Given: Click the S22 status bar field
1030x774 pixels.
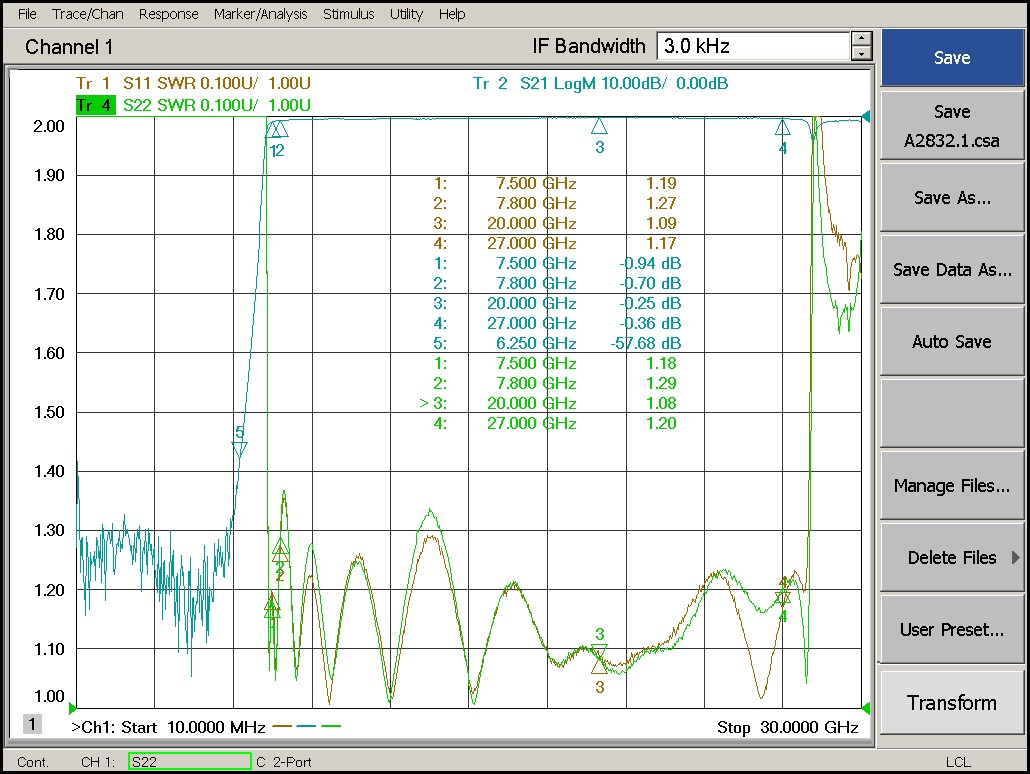Looking at the screenshot, I should (189, 762).
